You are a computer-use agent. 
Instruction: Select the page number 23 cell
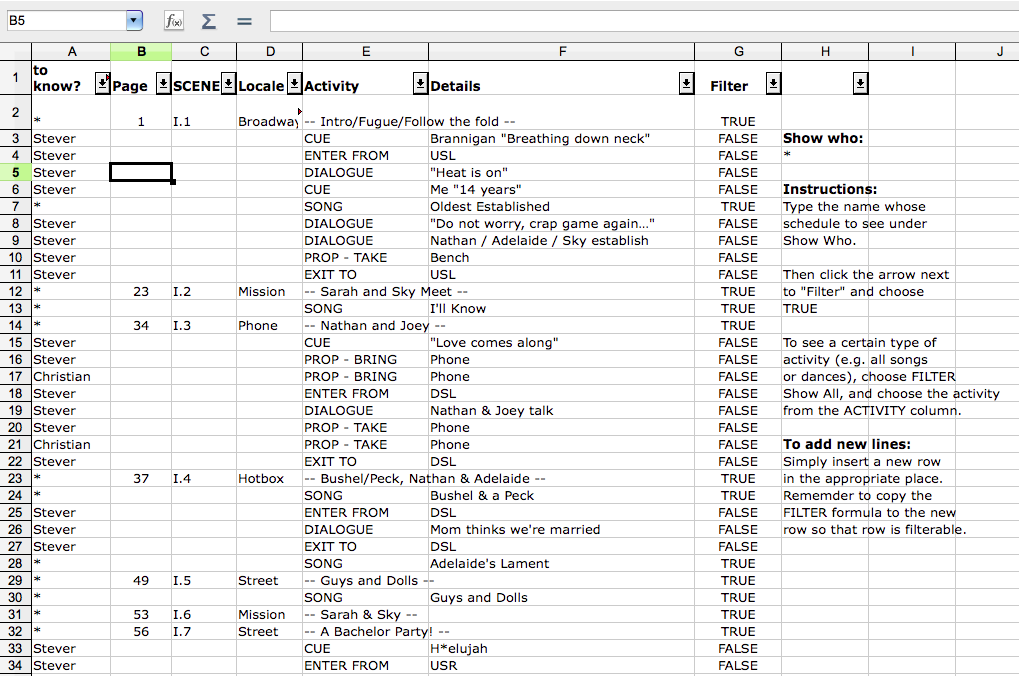pos(141,291)
